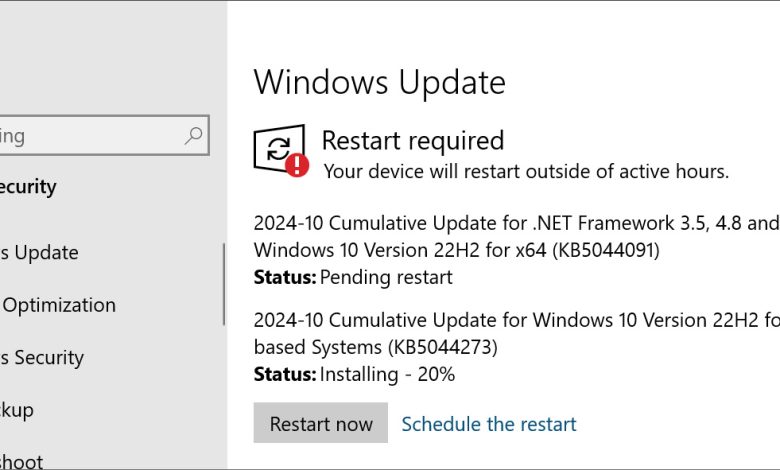Viewport: 780px width, 470px height.
Task: Click the Windows Update page heading
Action: click(x=380, y=82)
